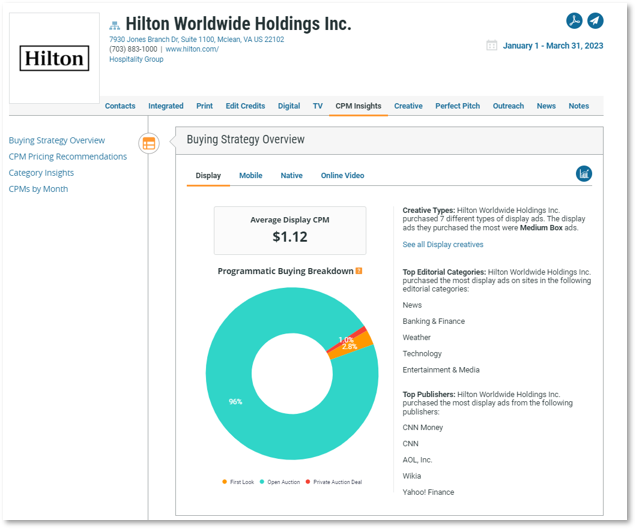The height and width of the screenshot is (529, 636).
Task: Click the Programmatic Buying Breakdown info icon
Action: coord(359,271)
